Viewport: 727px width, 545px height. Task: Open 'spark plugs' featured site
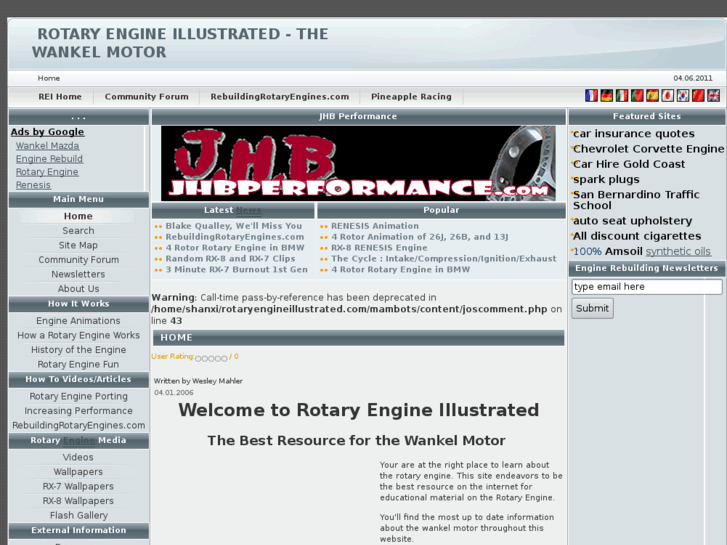point(606,180)
